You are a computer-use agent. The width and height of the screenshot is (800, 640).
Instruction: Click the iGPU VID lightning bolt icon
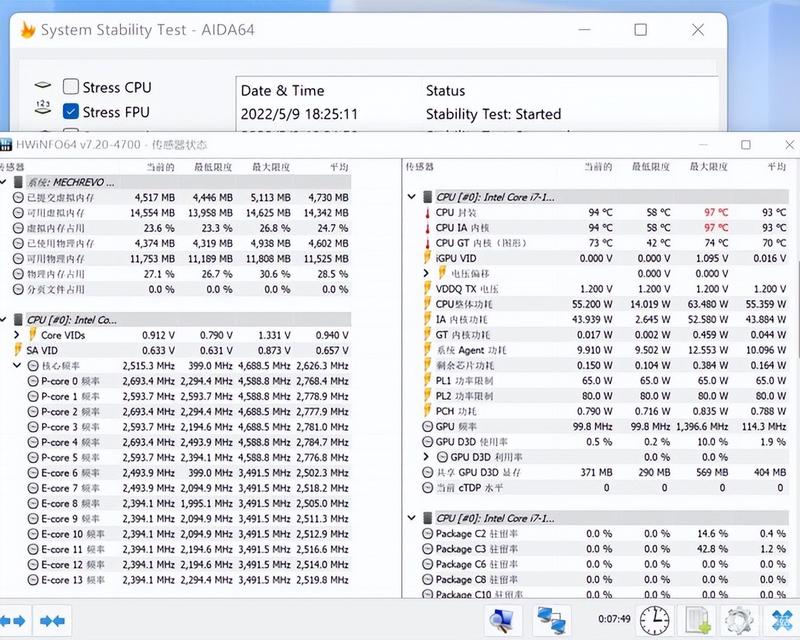(428, 258)
